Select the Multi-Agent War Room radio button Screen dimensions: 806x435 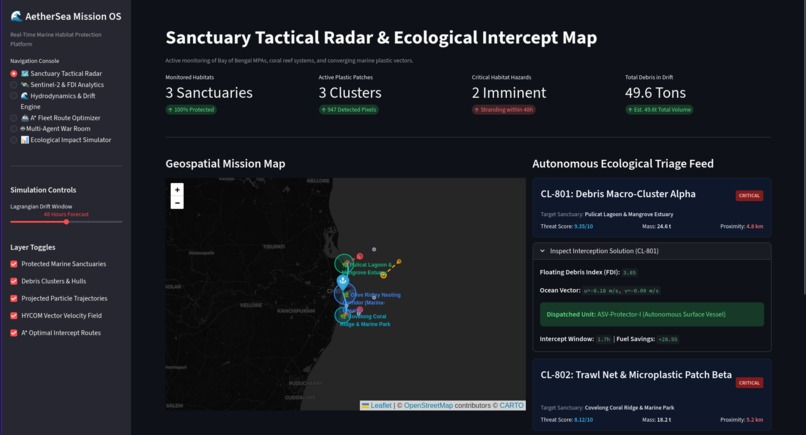pyautogui.click(x=14, y=129)
